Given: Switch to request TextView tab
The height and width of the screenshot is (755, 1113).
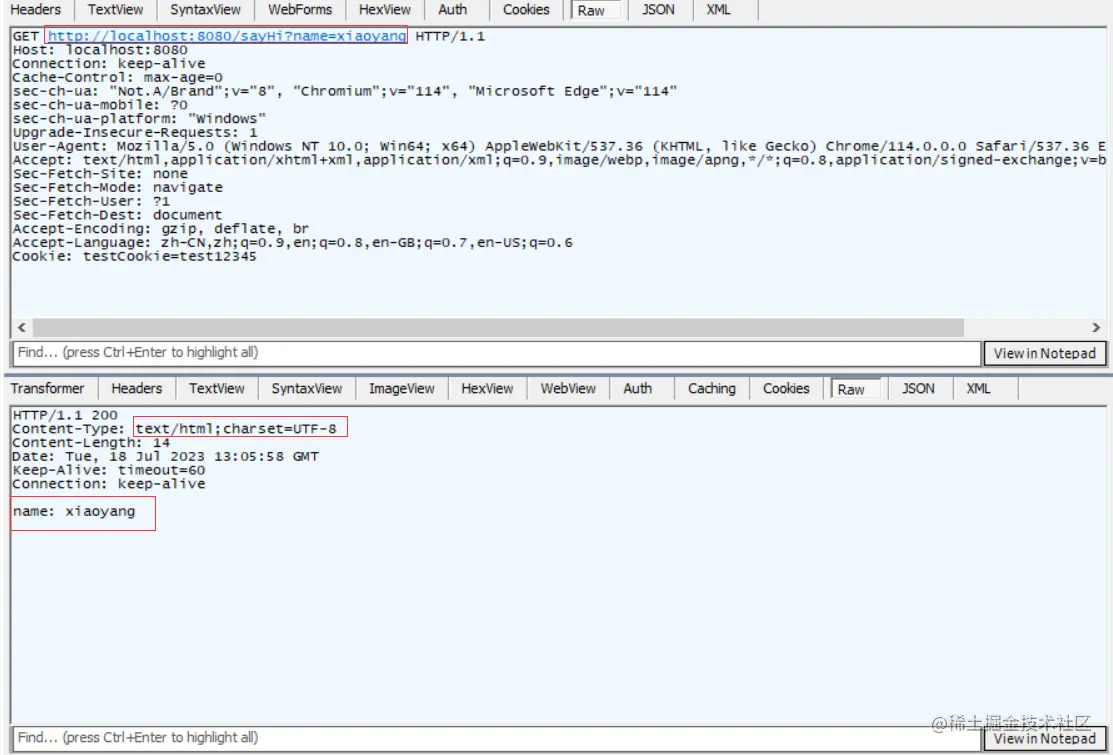Looking at the screenshot, I should tap(115, 10).
